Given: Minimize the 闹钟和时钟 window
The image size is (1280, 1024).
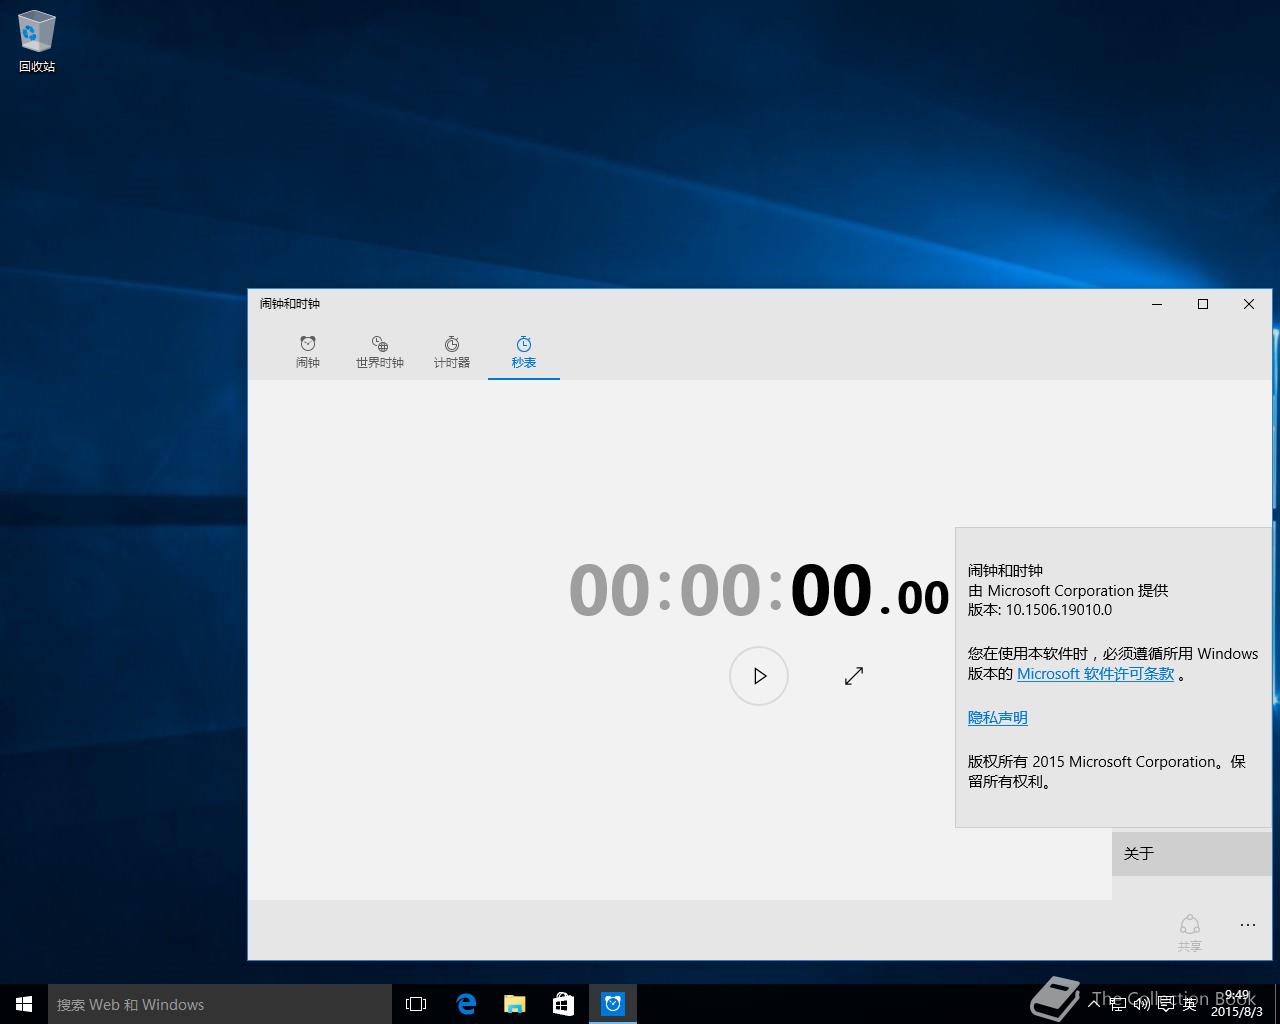Looking at the screenshot, I should 1157,304.
